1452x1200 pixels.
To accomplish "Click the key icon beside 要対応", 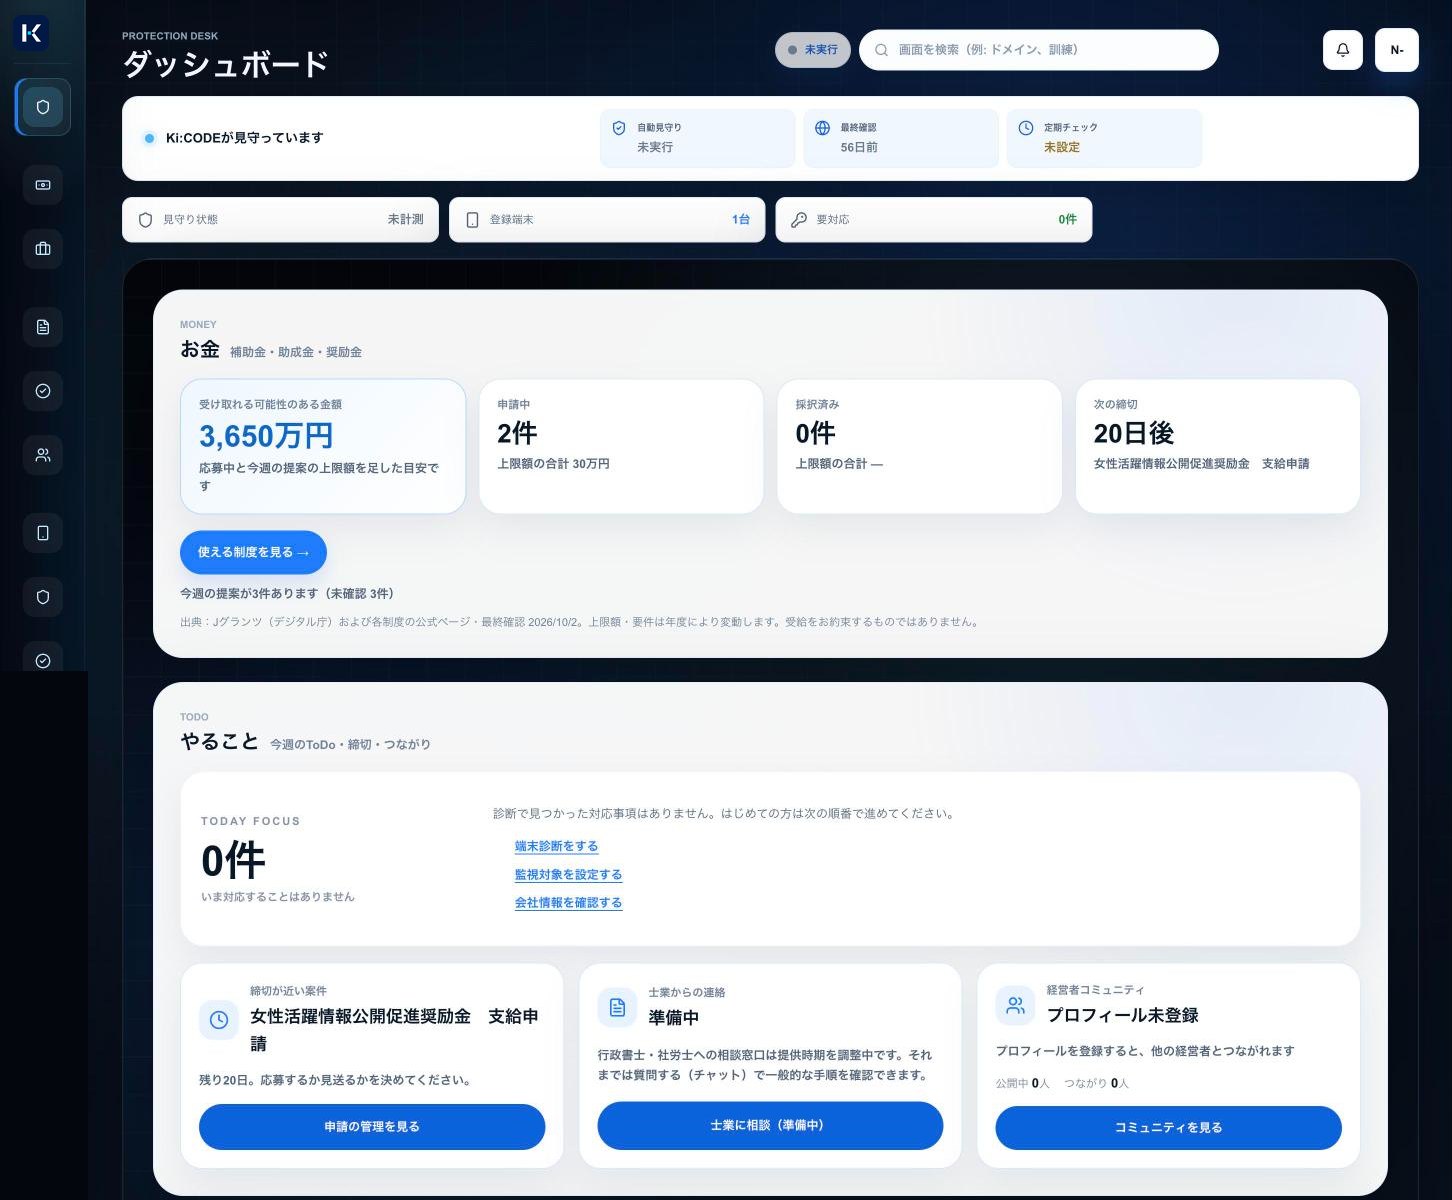I will pos(799,220).
